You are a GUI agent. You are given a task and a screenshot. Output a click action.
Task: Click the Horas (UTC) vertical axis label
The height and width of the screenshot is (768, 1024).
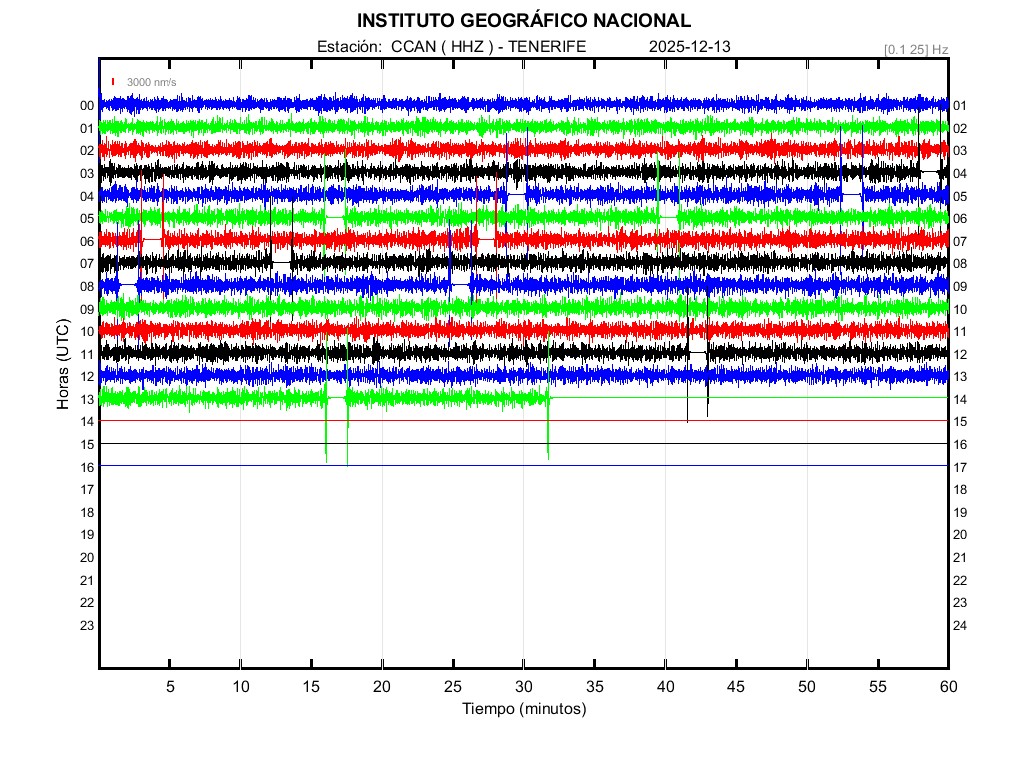[63, 365]
